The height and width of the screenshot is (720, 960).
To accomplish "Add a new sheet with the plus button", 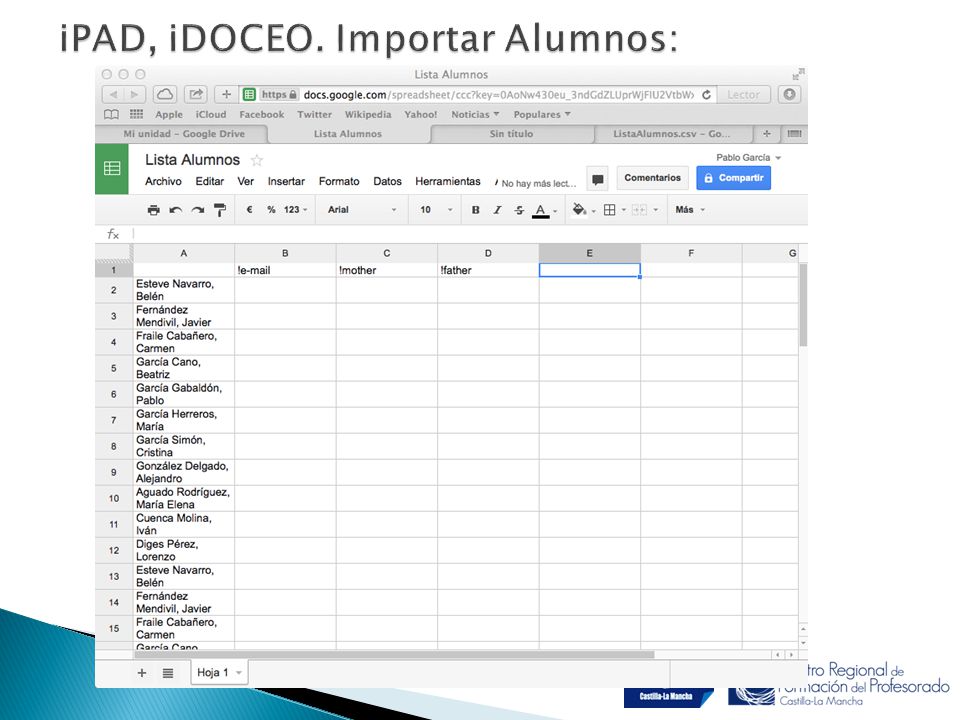I will [142, 673].
